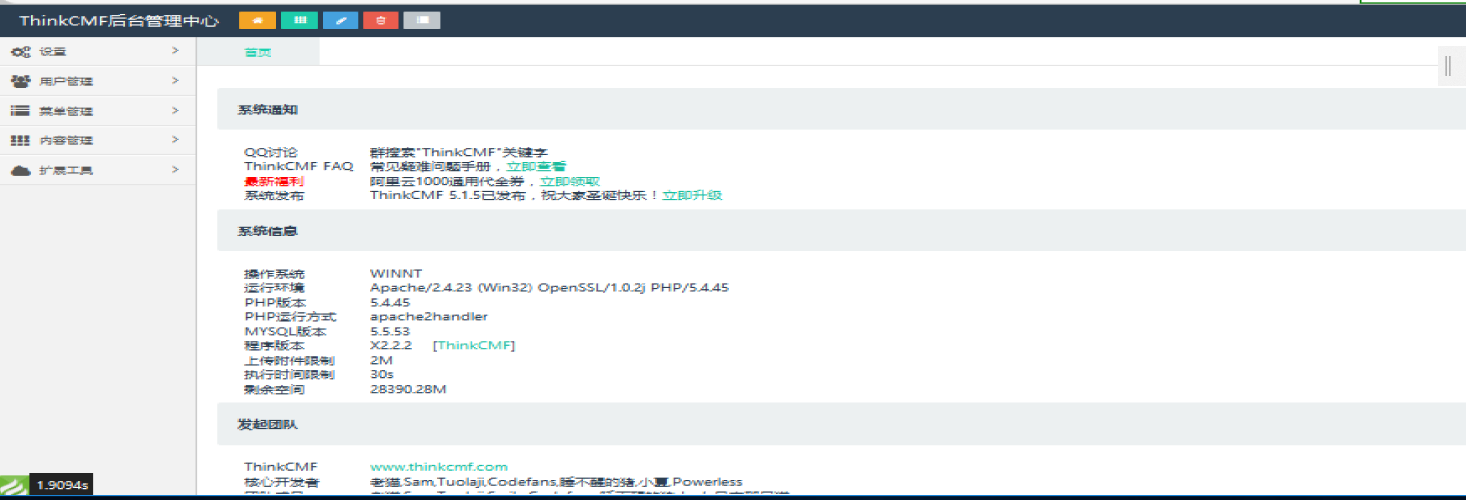The width and height of the screenshot is (1466, 500).
Task: Click the vertical bars toggle at right edge
Action: pyautogui.click(x=1448, y=66)
